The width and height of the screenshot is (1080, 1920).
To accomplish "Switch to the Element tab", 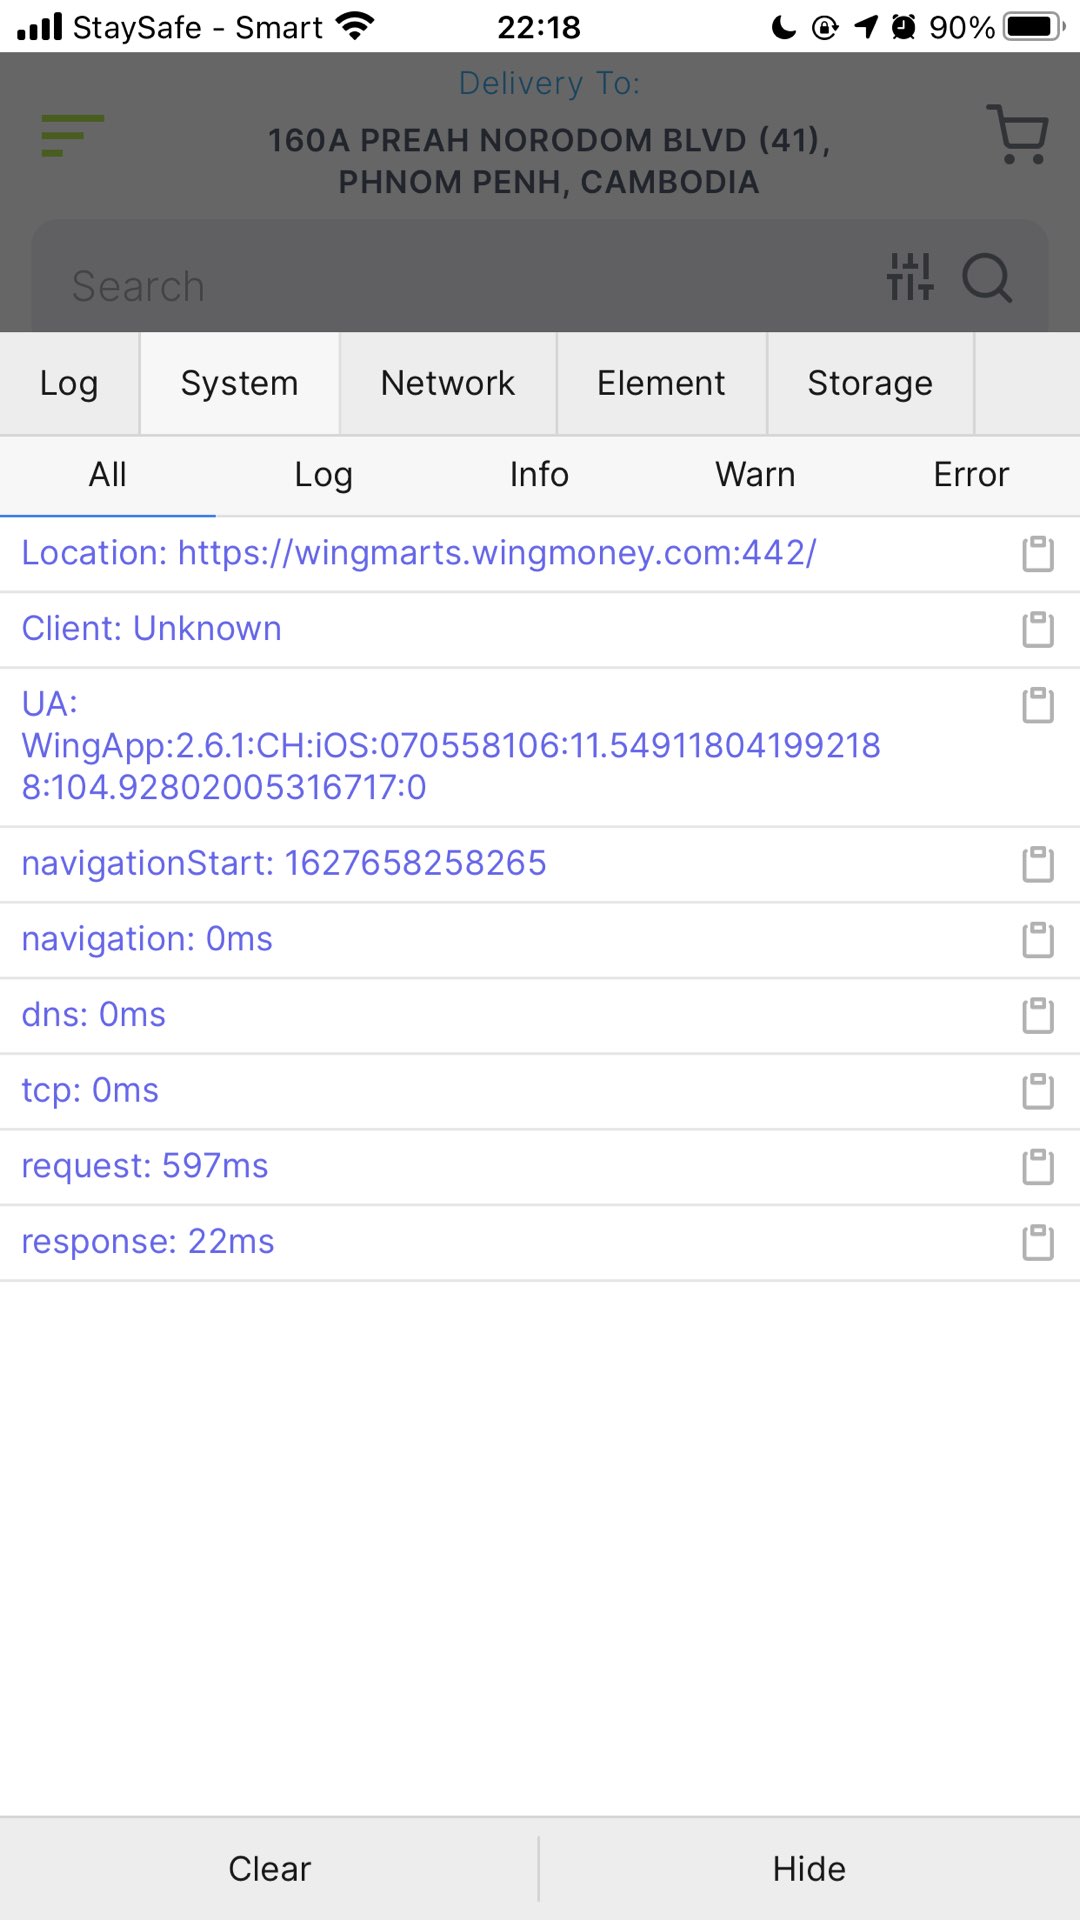I will (661, 384).
